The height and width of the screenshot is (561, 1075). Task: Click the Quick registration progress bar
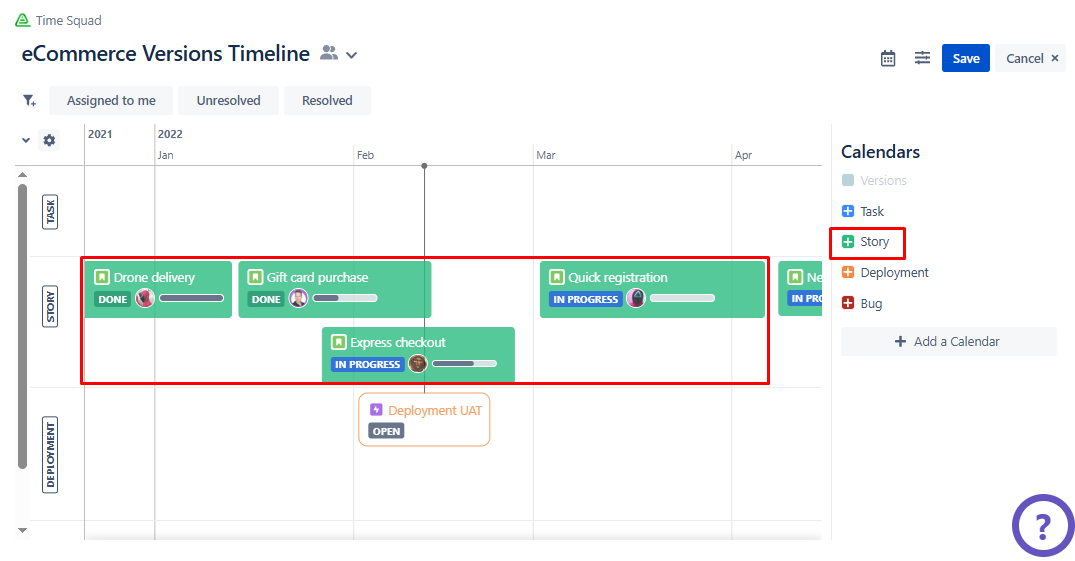point(682,298)
